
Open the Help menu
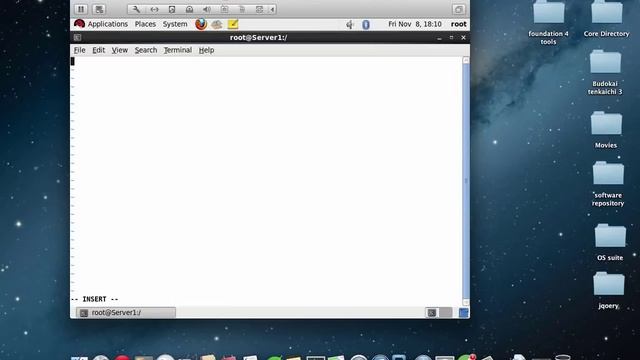[206, 50]
